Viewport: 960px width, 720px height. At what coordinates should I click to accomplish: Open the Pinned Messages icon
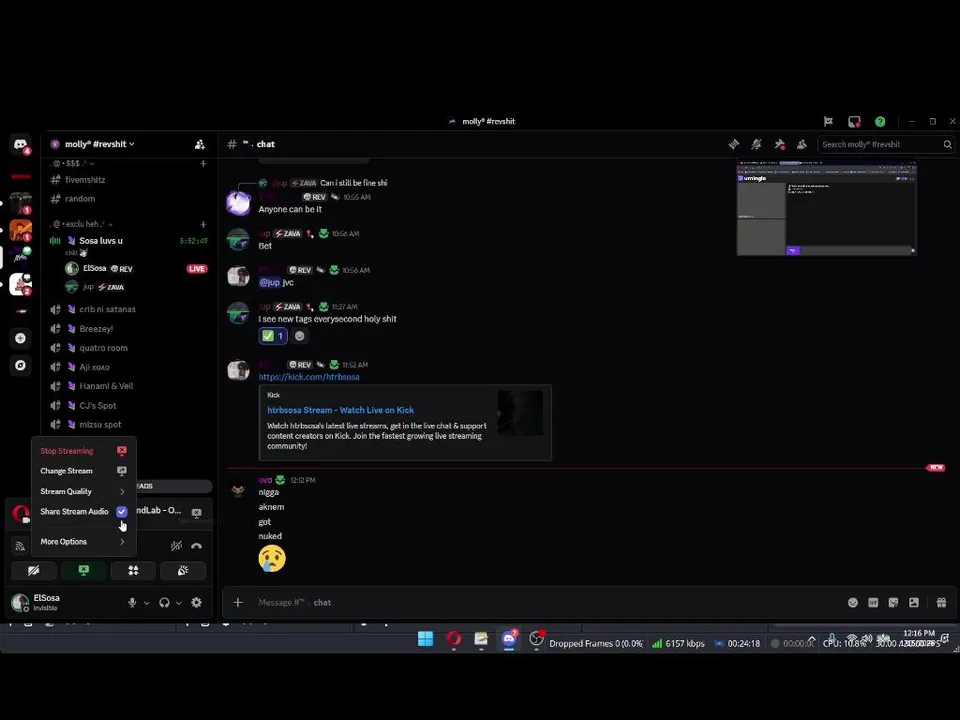click(x=779, y=144)
